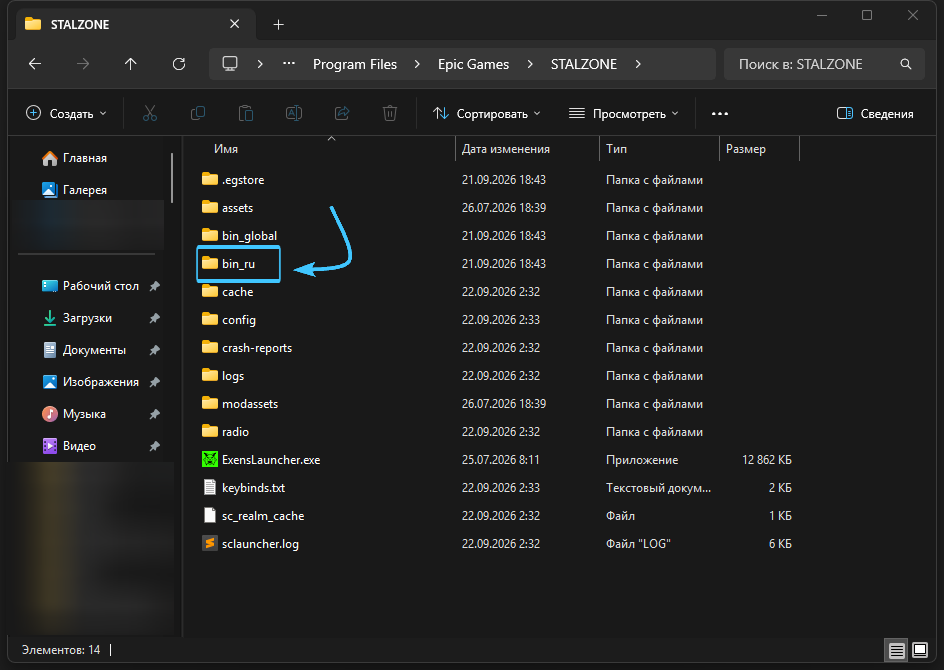Click the Copy icon in toolbar
Viewport: 944px width, 670px height.
coord(197,113)
